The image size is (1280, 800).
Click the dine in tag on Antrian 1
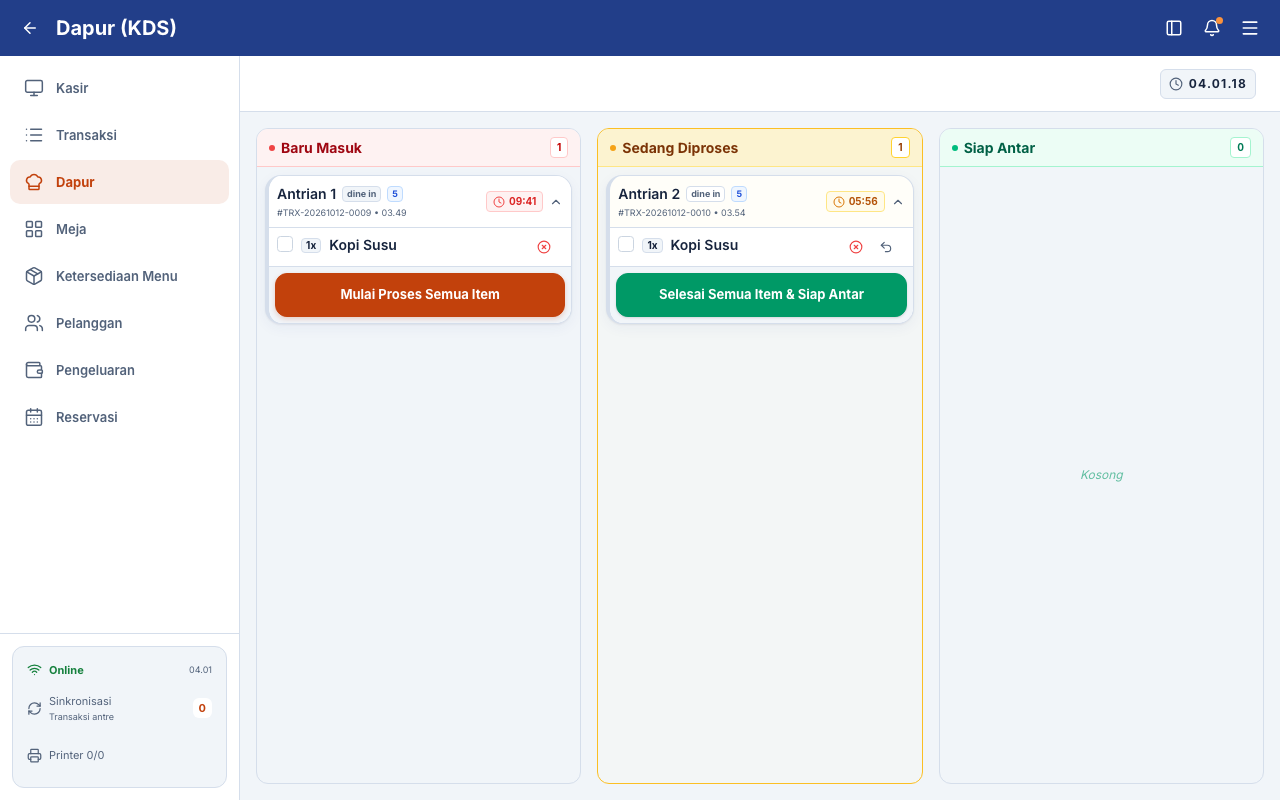(362, 194)
